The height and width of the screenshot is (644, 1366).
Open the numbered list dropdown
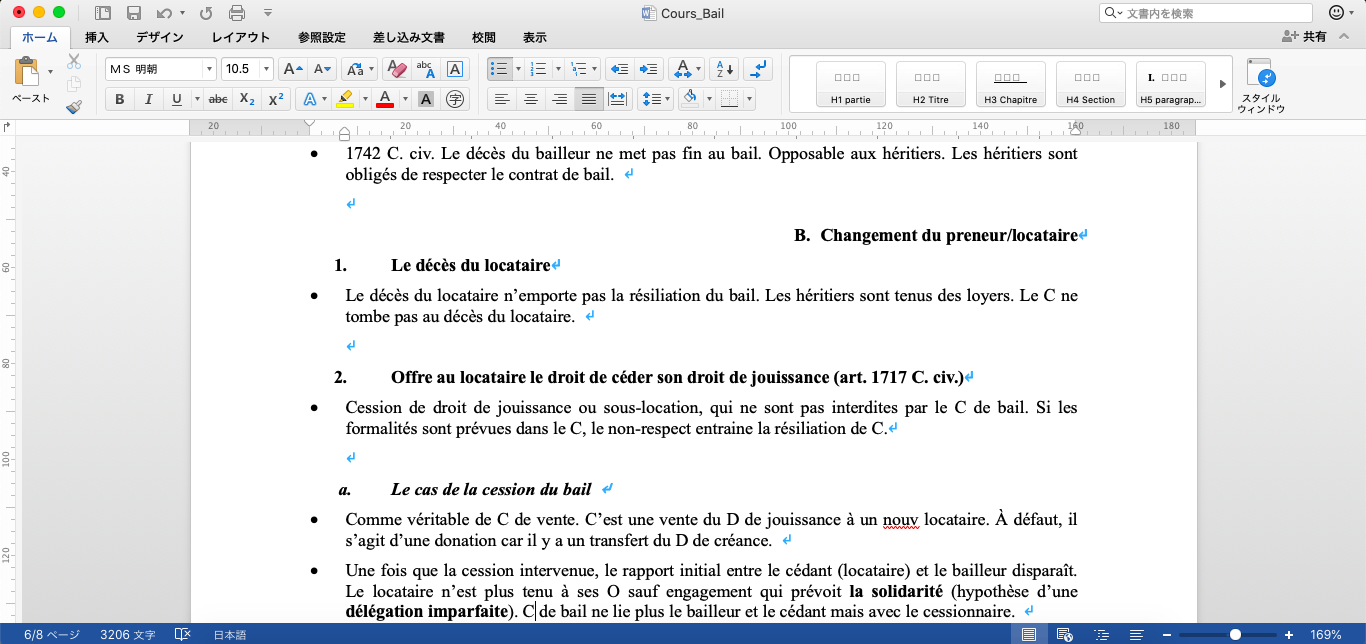click(x=556, y=69)
